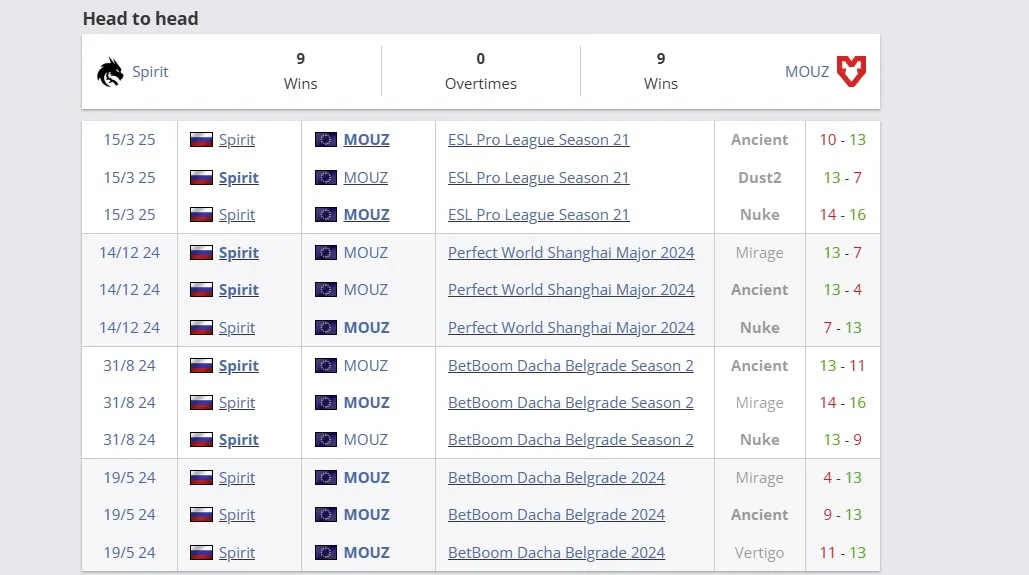Screen dimensions: 1029x575
Task: Click the '0 Overtimes' stat
Action: coord(480,71)
